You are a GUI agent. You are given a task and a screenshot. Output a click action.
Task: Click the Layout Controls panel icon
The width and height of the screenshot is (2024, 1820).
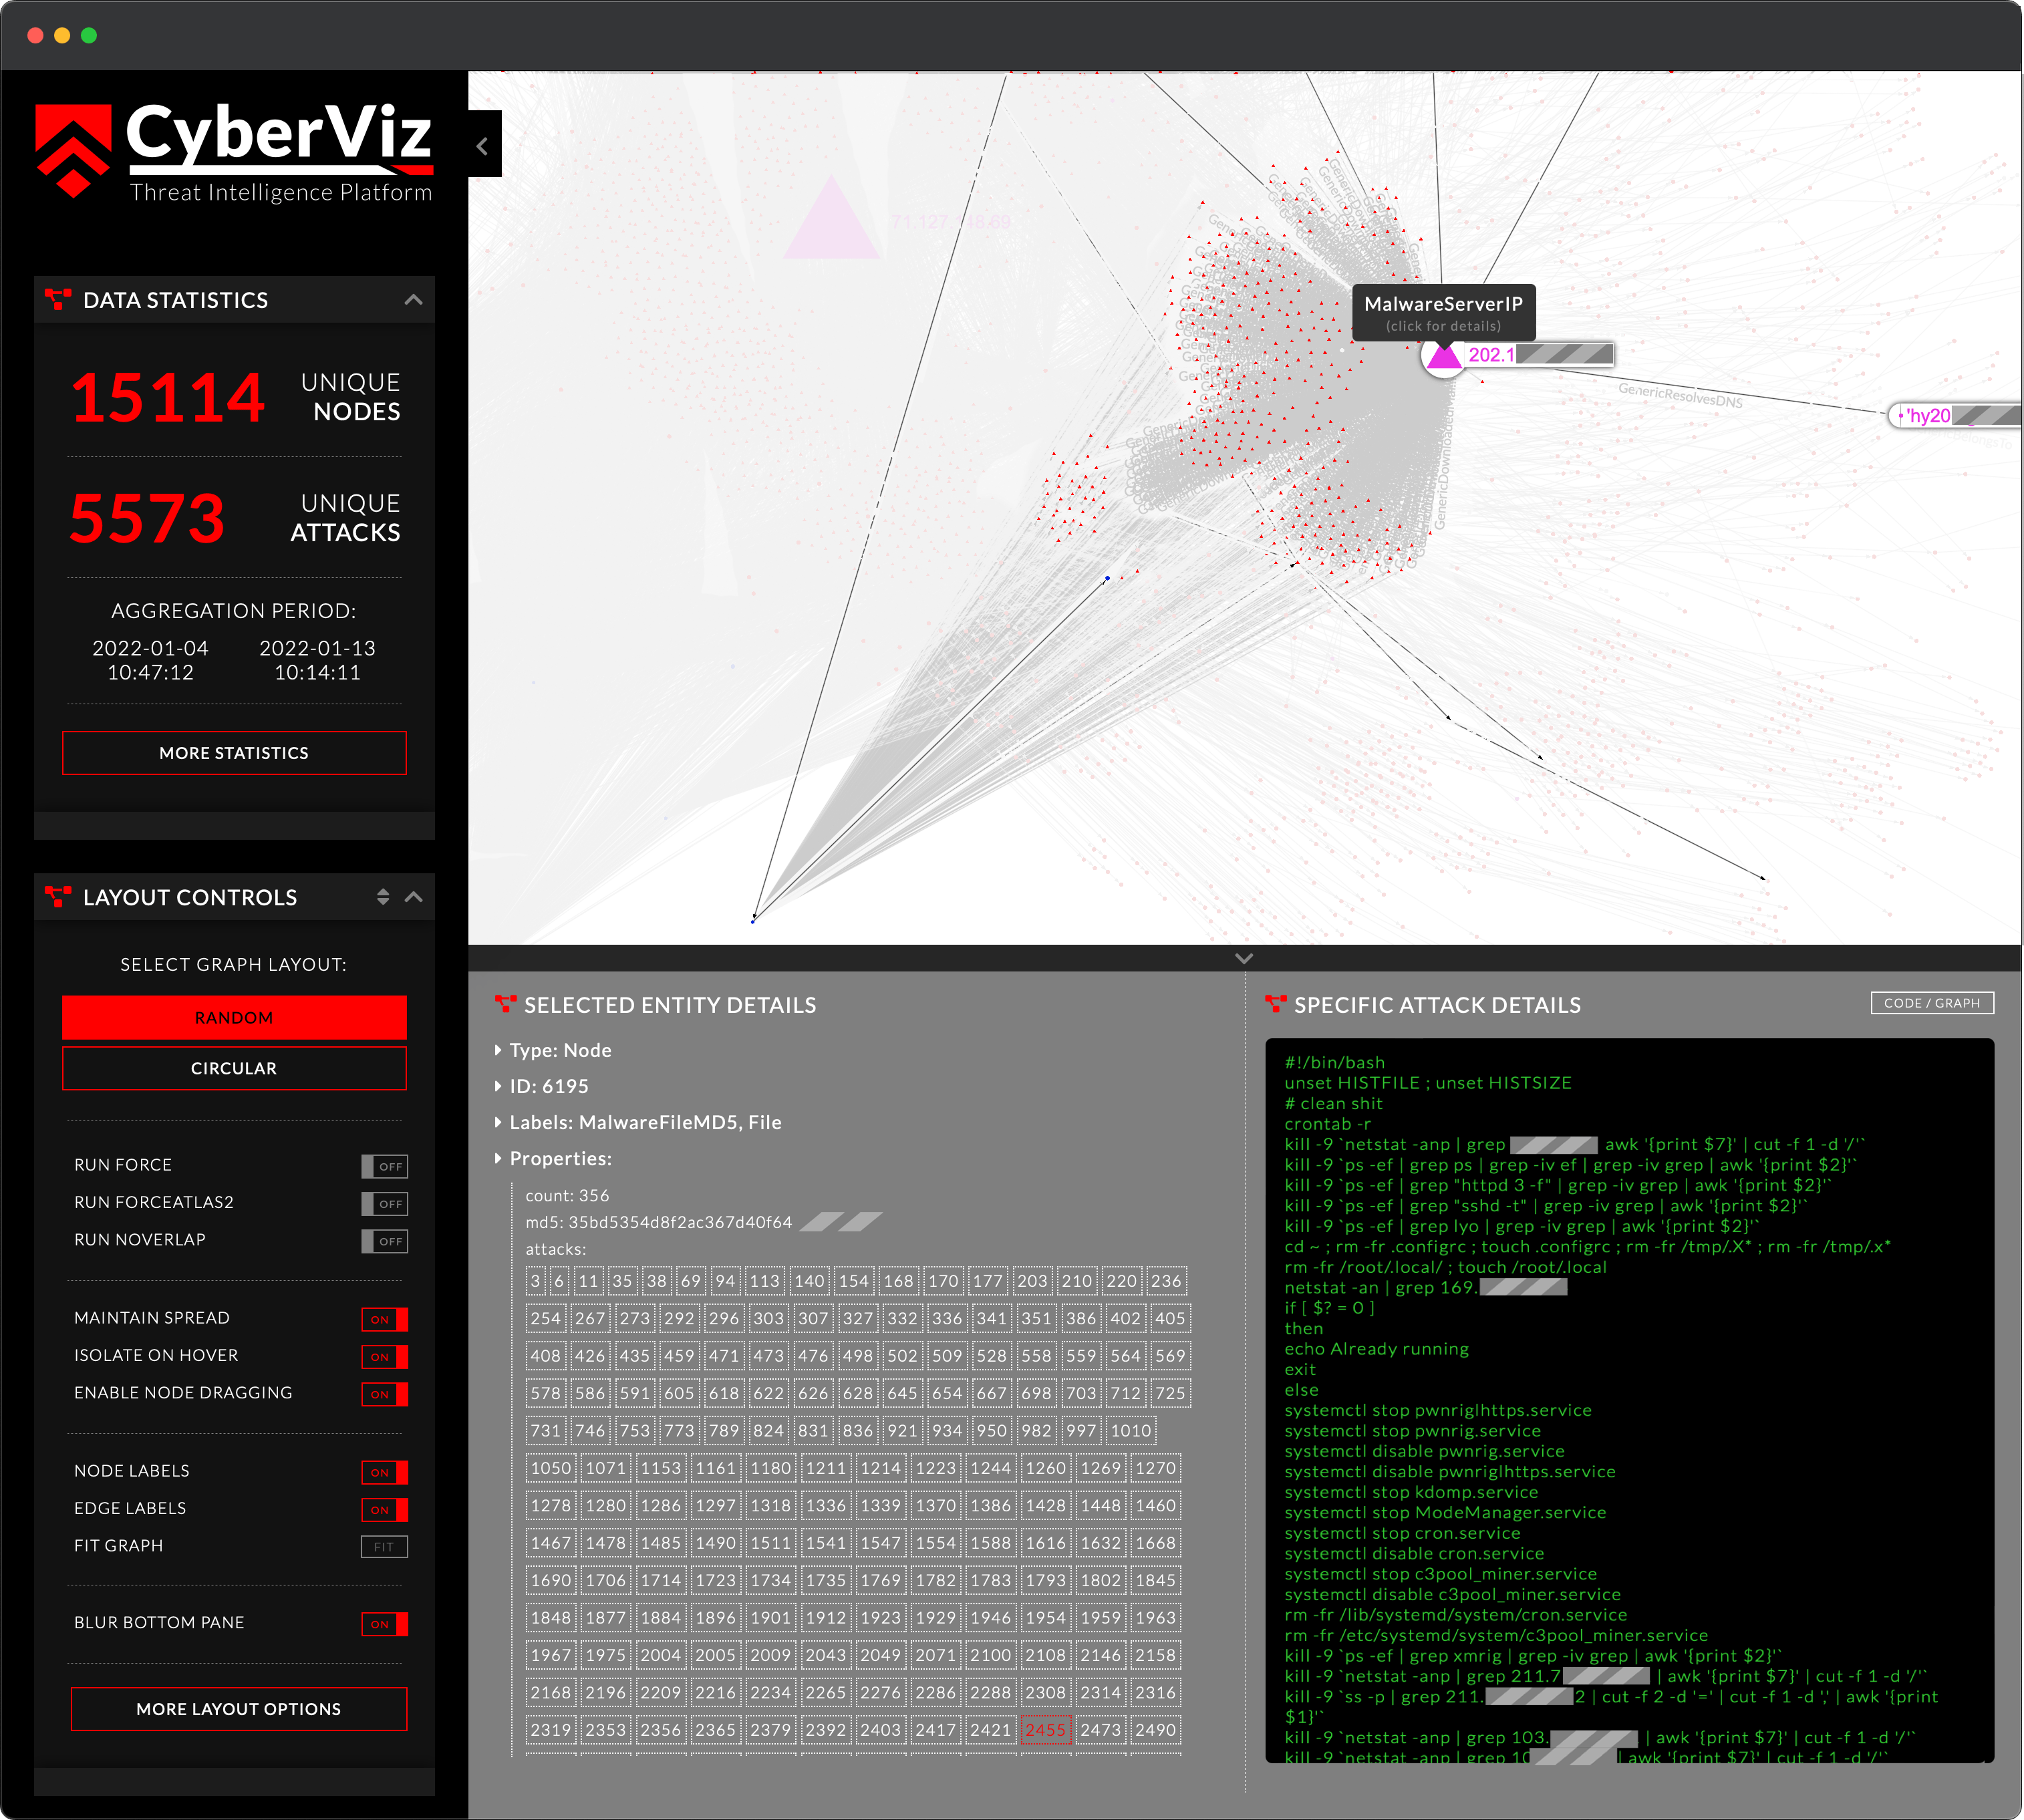point(58,896)
